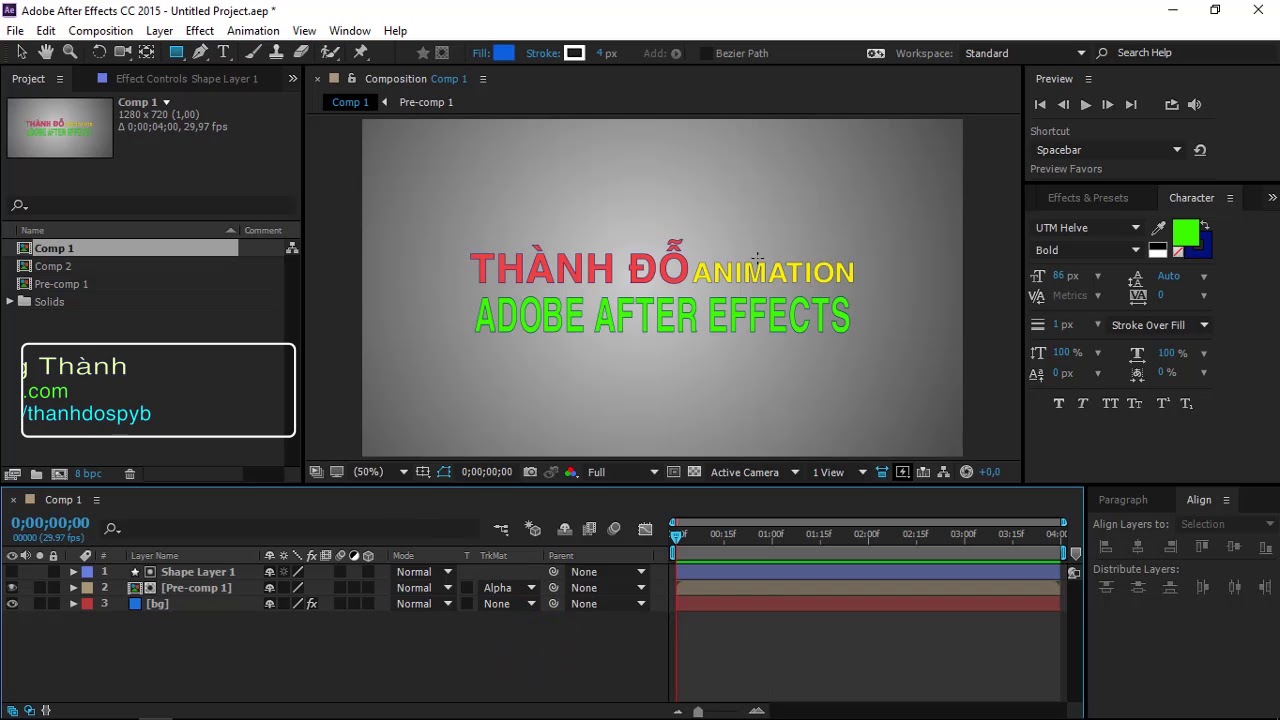This screenshot has width=1280, height=720.
Task: Jump to first frame in Preview panel
Action: [x=1040, y=105]
